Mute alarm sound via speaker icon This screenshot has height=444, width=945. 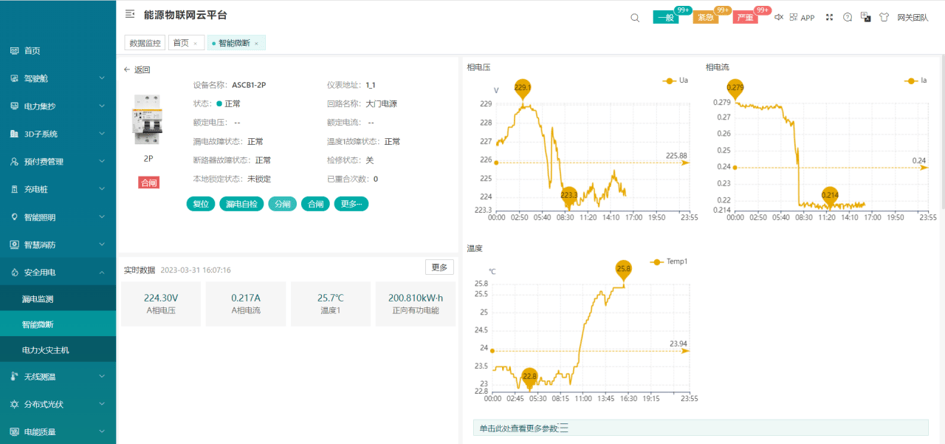(x=779, y=17)
